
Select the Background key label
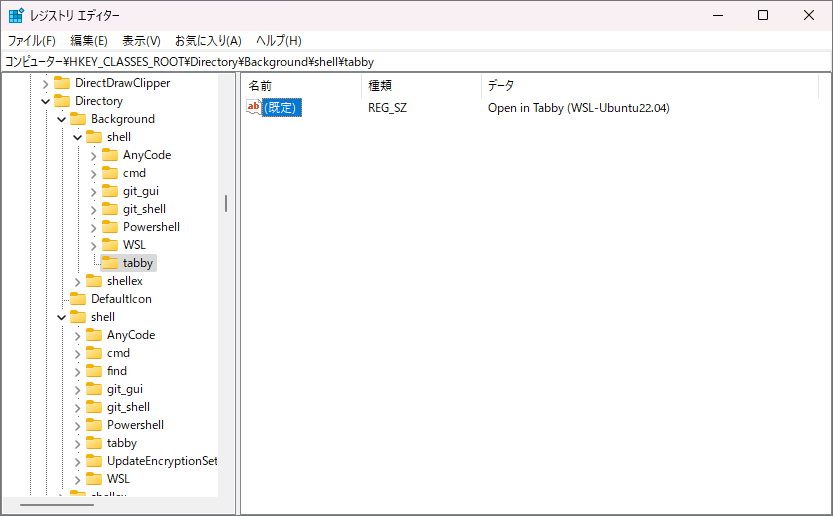coord(123,119)
